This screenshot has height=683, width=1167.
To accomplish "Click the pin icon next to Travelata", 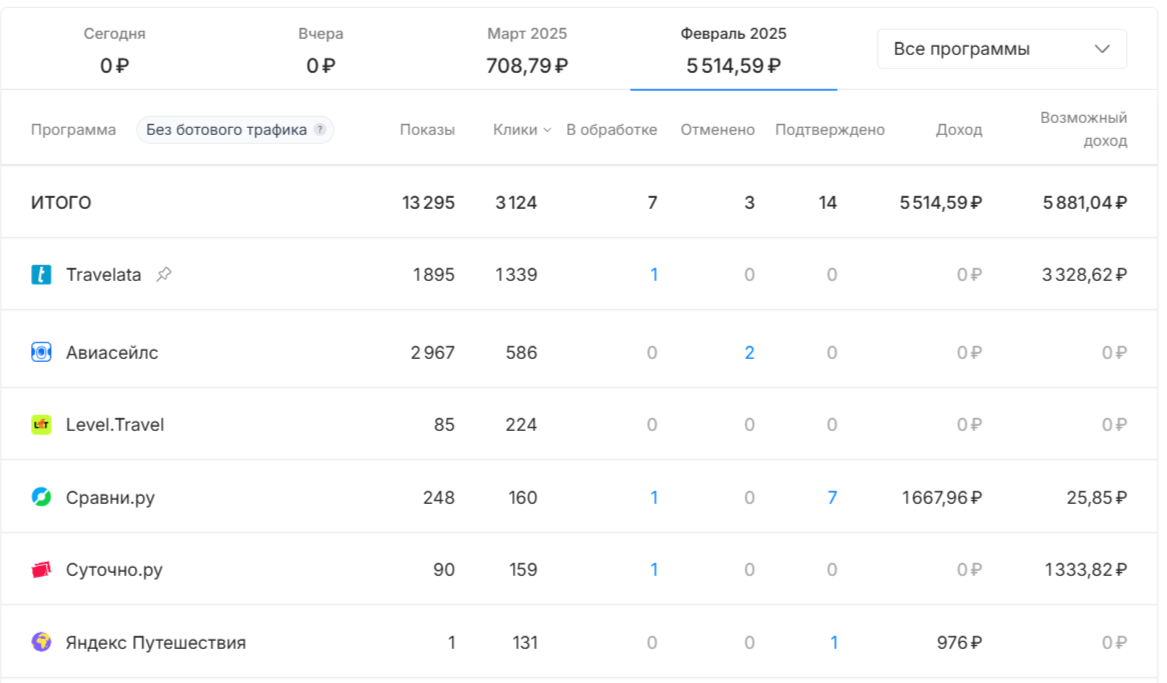I will 164,274.
